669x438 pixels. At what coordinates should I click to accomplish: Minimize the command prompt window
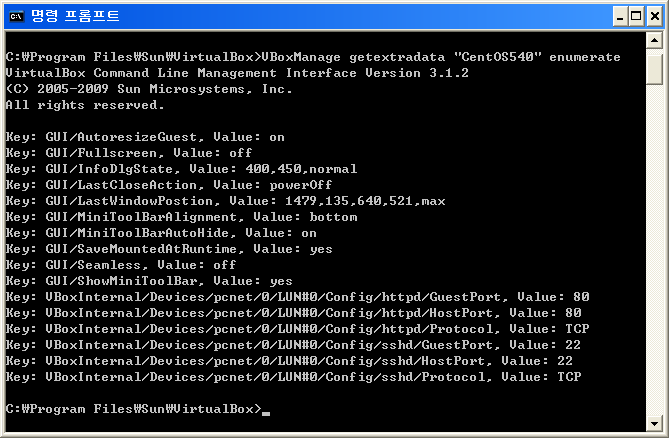[620, 17]
